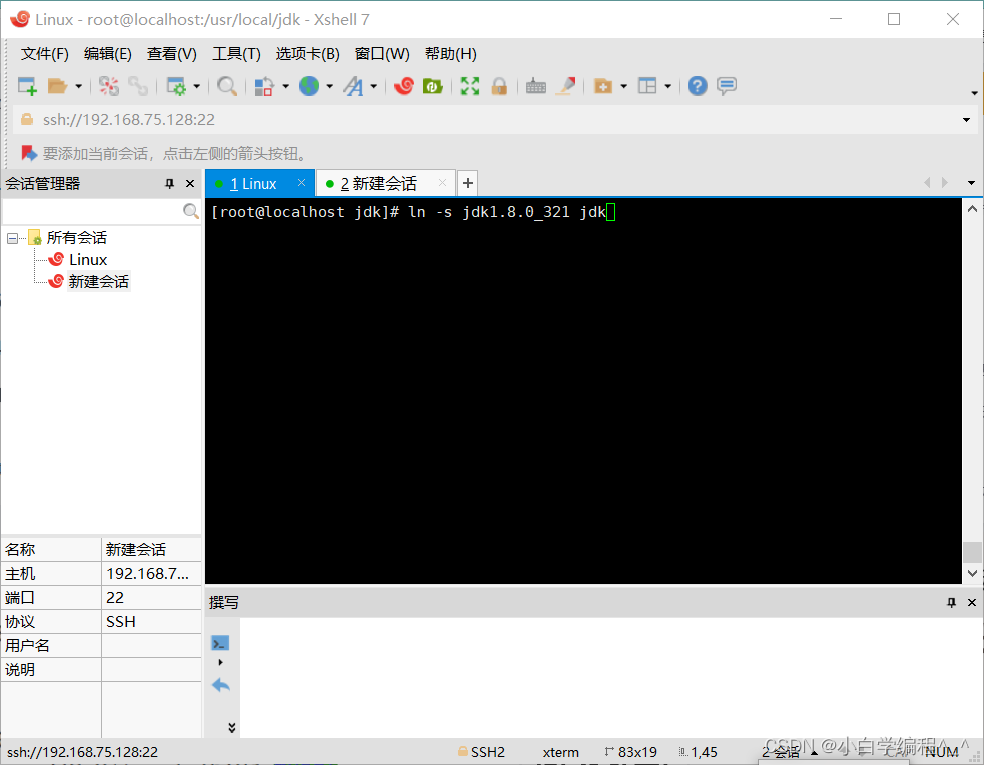Close the 1 Linux tab
The image size is (984, 765).
point(301,183)
